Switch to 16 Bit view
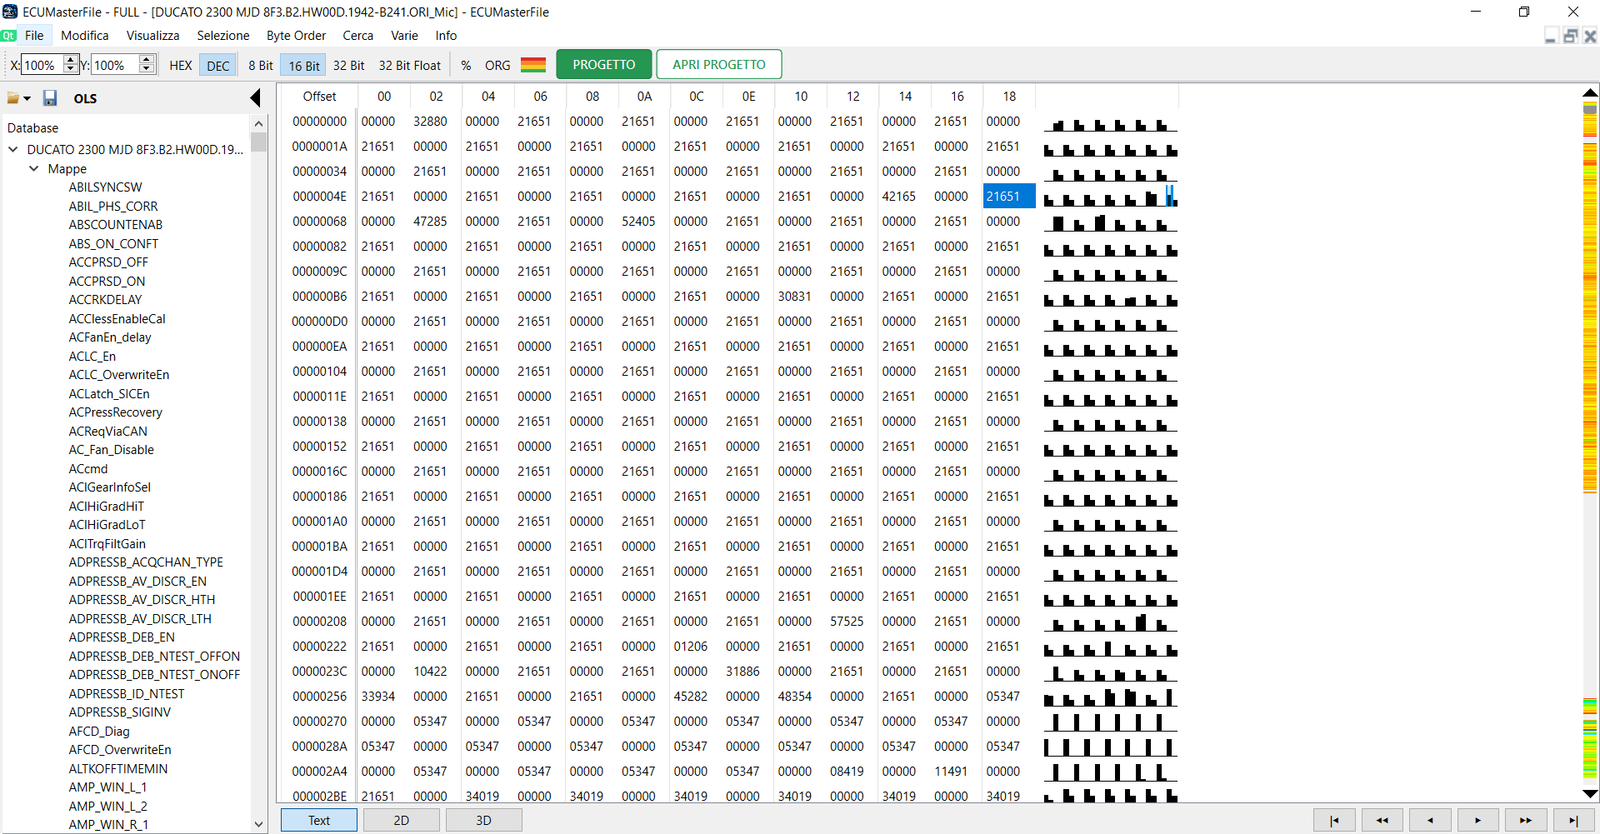The image size is (1600, 834). coord(304,66)
